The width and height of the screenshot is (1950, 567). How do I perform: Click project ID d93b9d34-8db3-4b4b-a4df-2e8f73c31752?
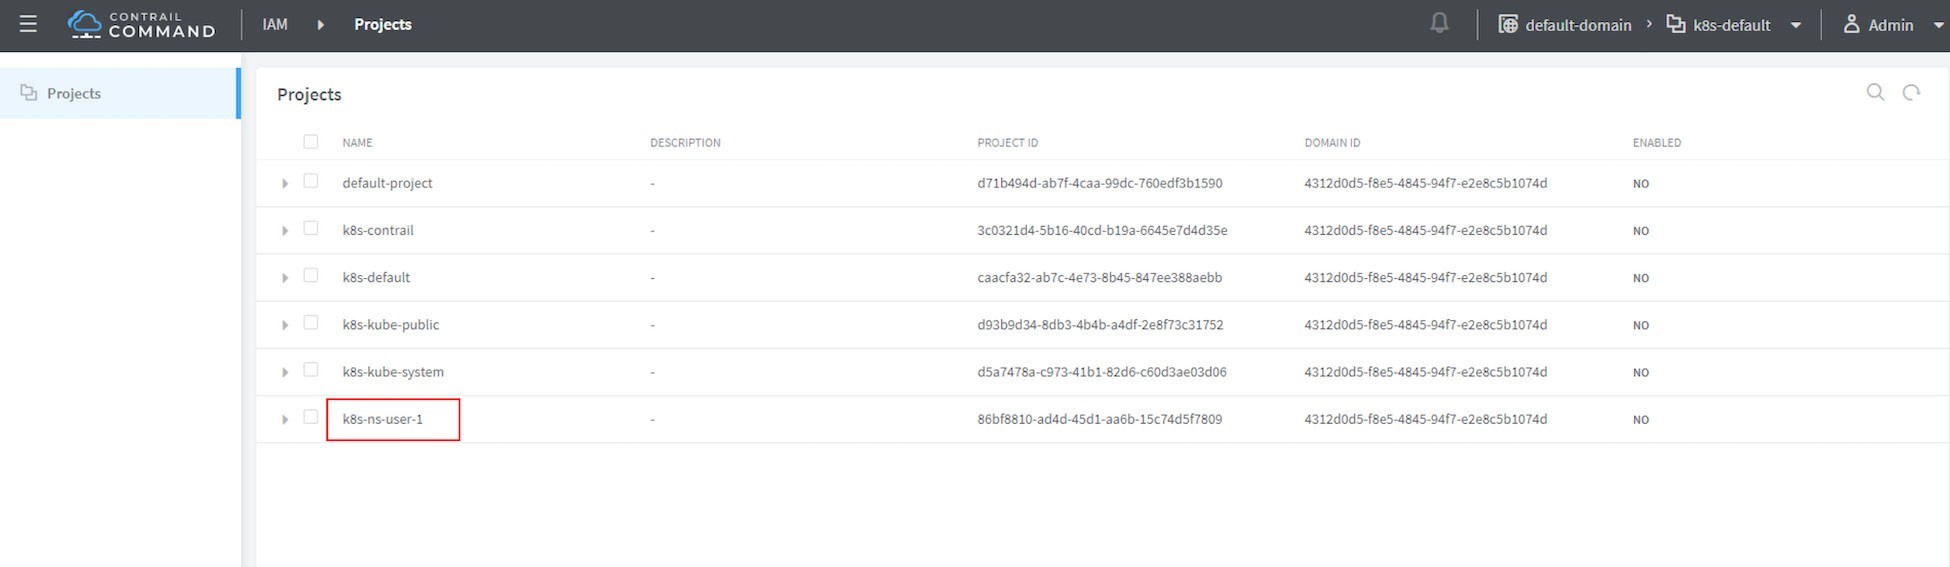(x=1100, y=324)
